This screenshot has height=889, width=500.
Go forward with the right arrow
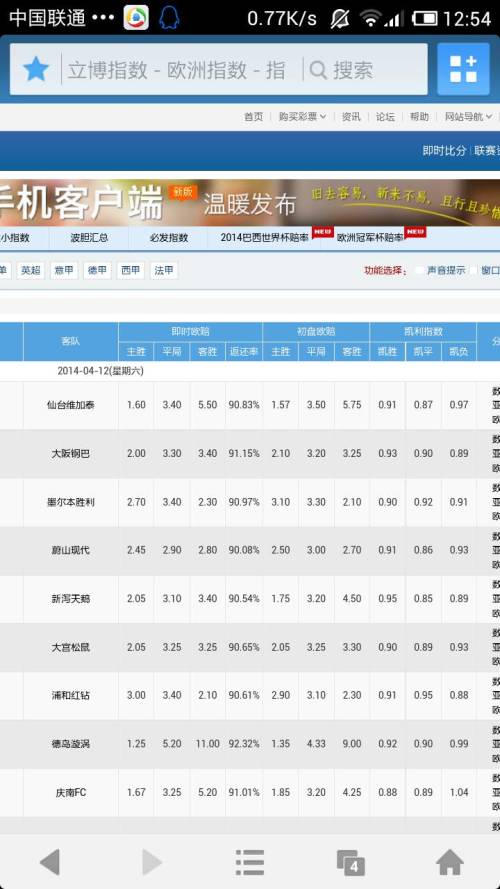(151, 862)
